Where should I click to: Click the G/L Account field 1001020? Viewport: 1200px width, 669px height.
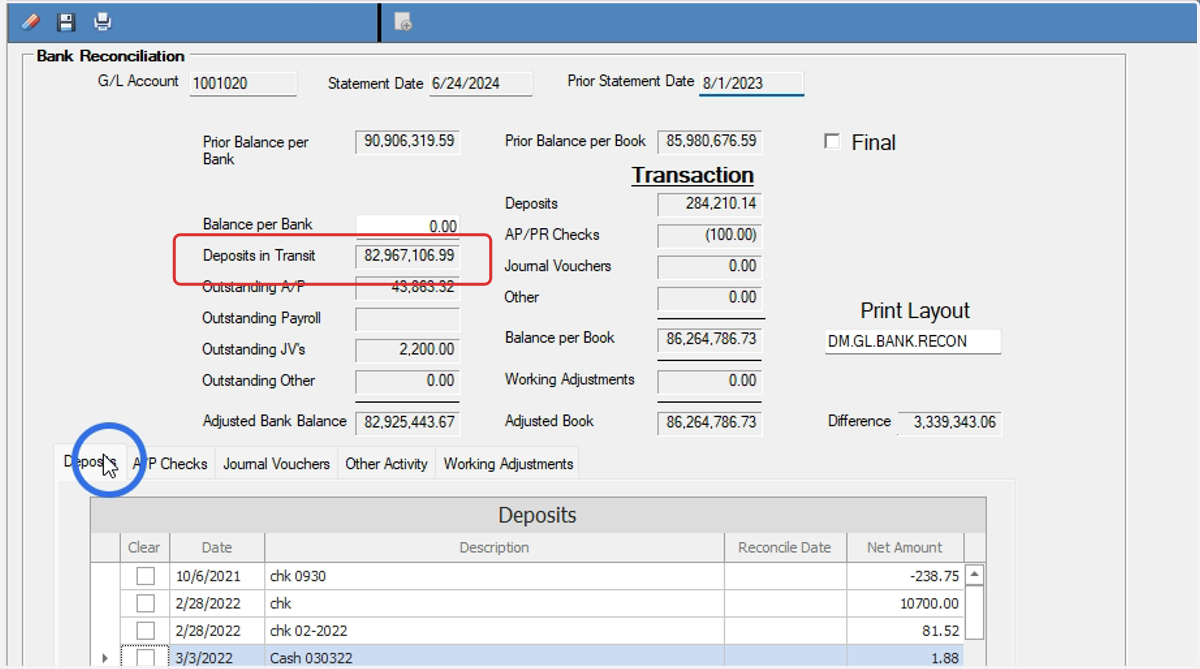click(243, 84)
